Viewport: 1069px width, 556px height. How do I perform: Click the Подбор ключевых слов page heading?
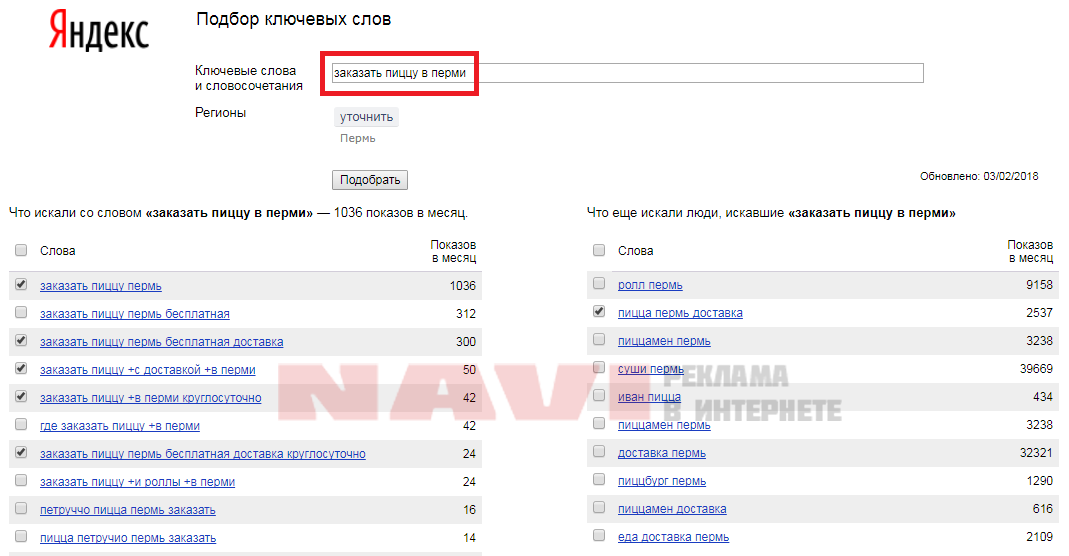pyautogui.click(x=294, y=20)
